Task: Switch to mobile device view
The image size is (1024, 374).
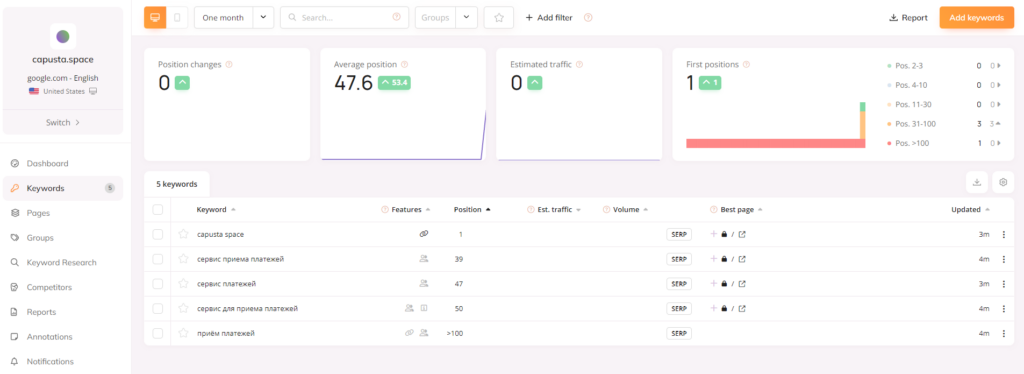Action: click(x=177, y=18)
